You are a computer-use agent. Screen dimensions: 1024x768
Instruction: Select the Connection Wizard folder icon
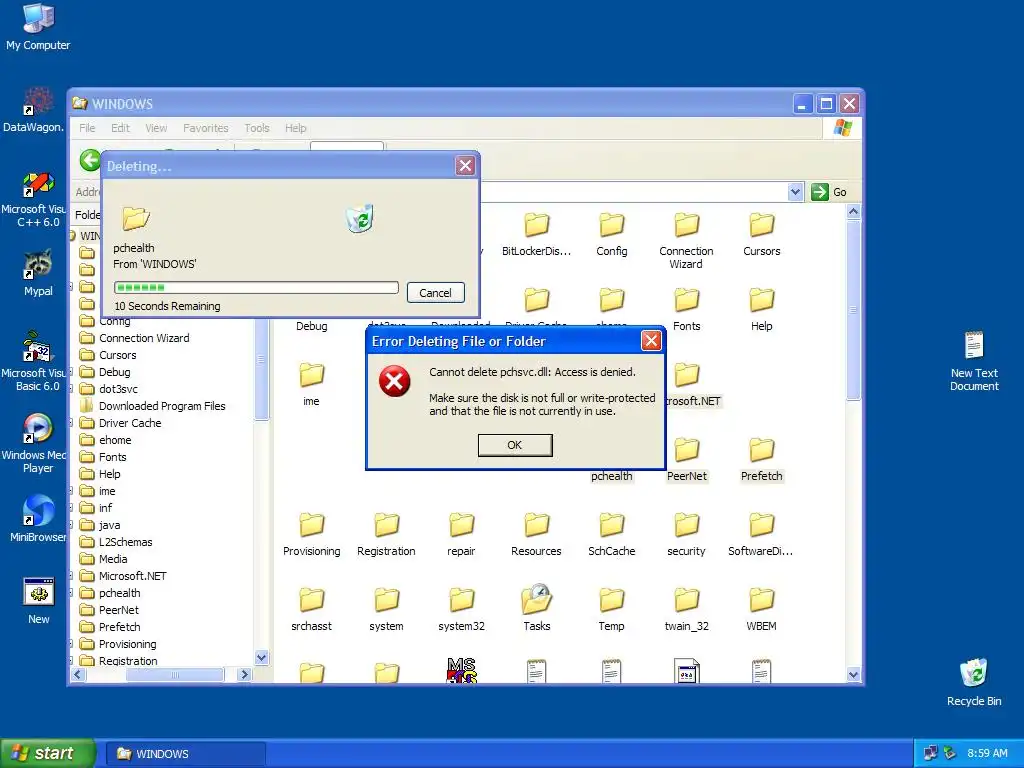[686, 225]
